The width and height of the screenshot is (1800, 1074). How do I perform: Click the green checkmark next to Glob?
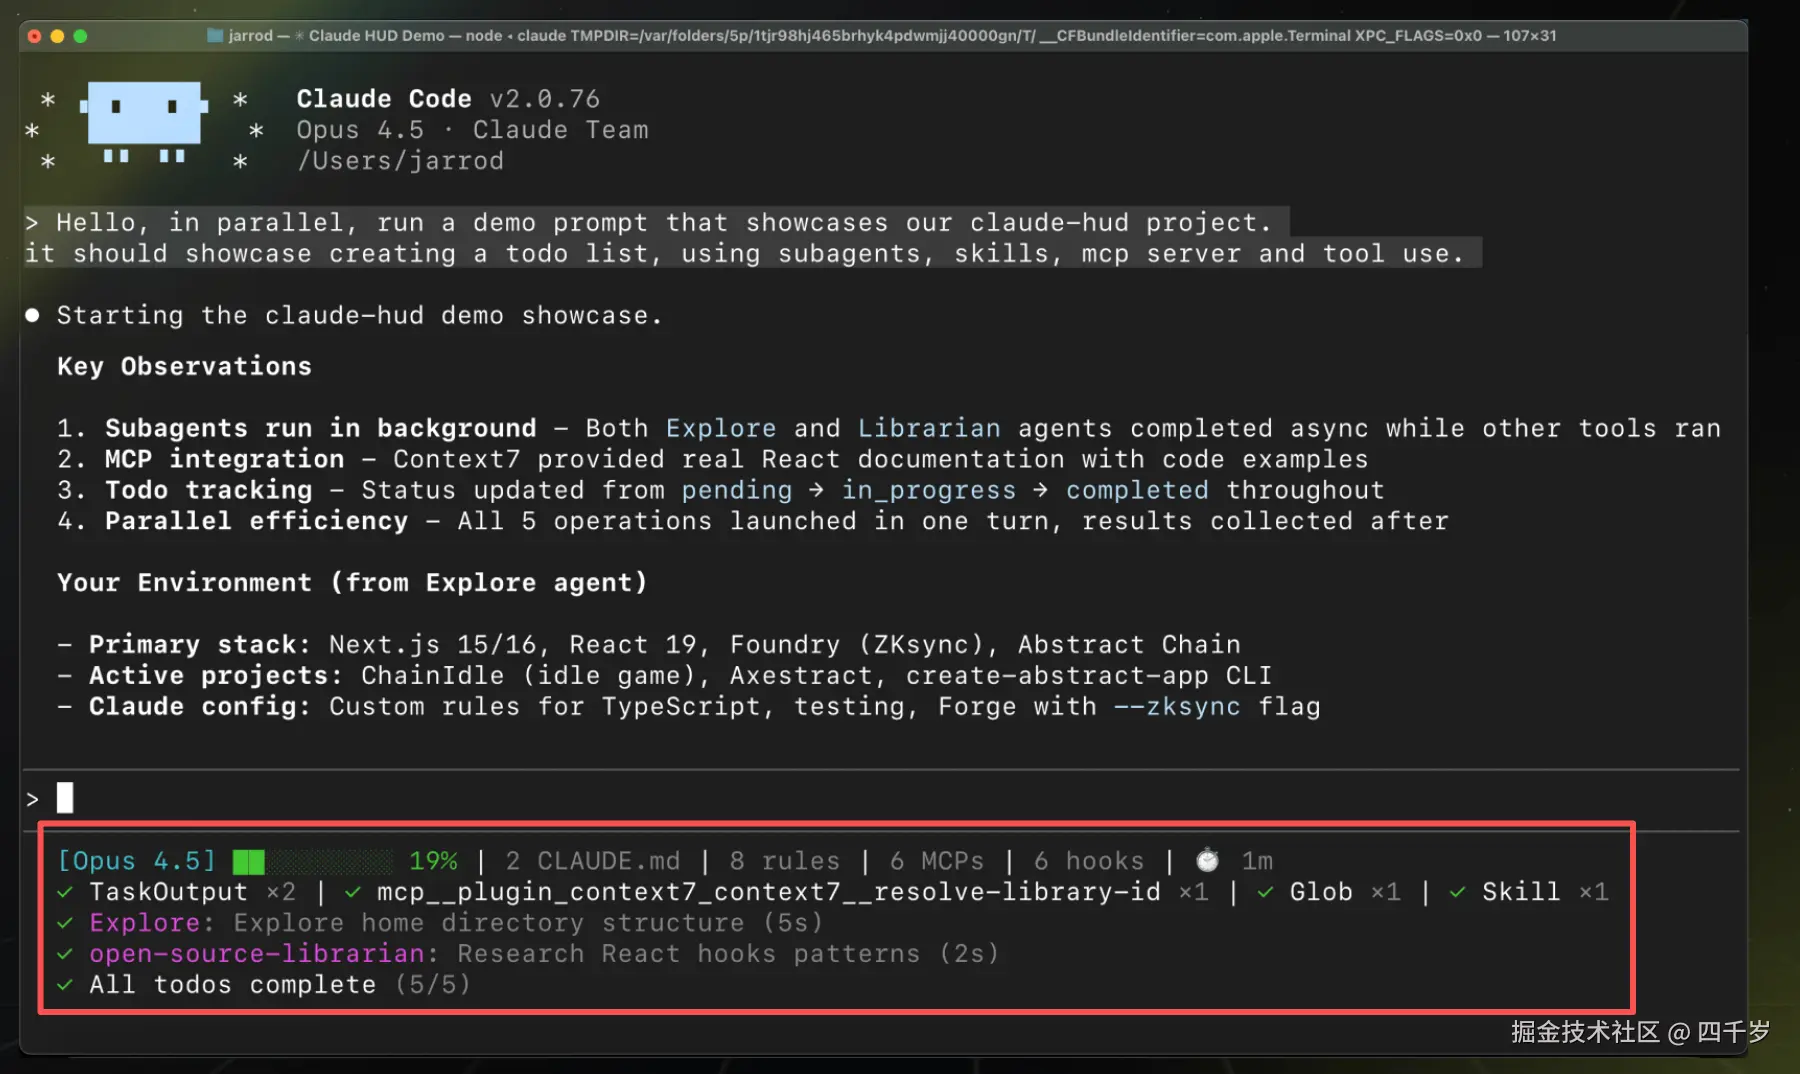pyautogui.click(x=1266, y=892)
